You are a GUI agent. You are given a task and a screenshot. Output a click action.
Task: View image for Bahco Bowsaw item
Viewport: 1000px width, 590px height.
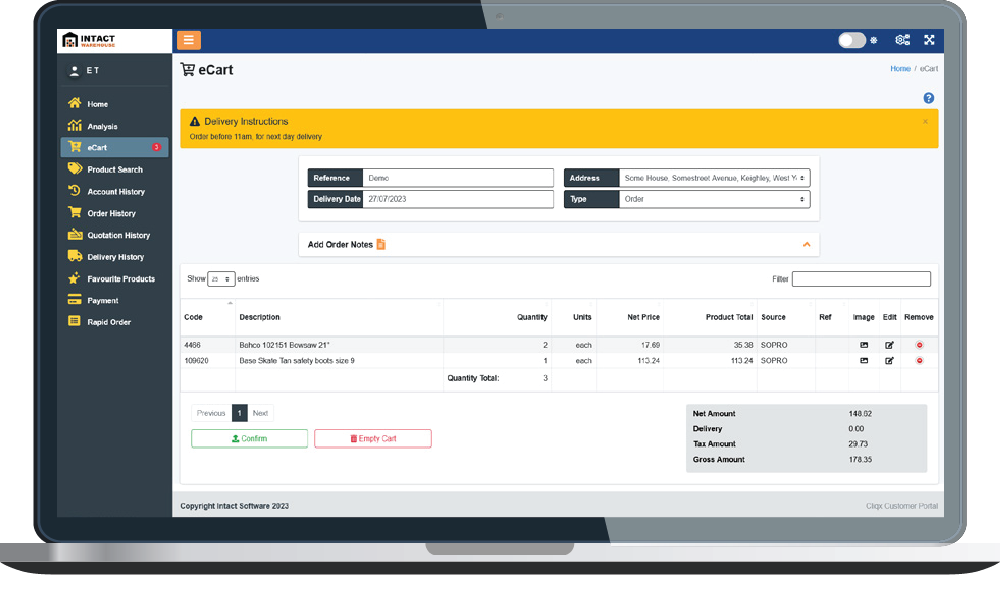click(864, 345)
